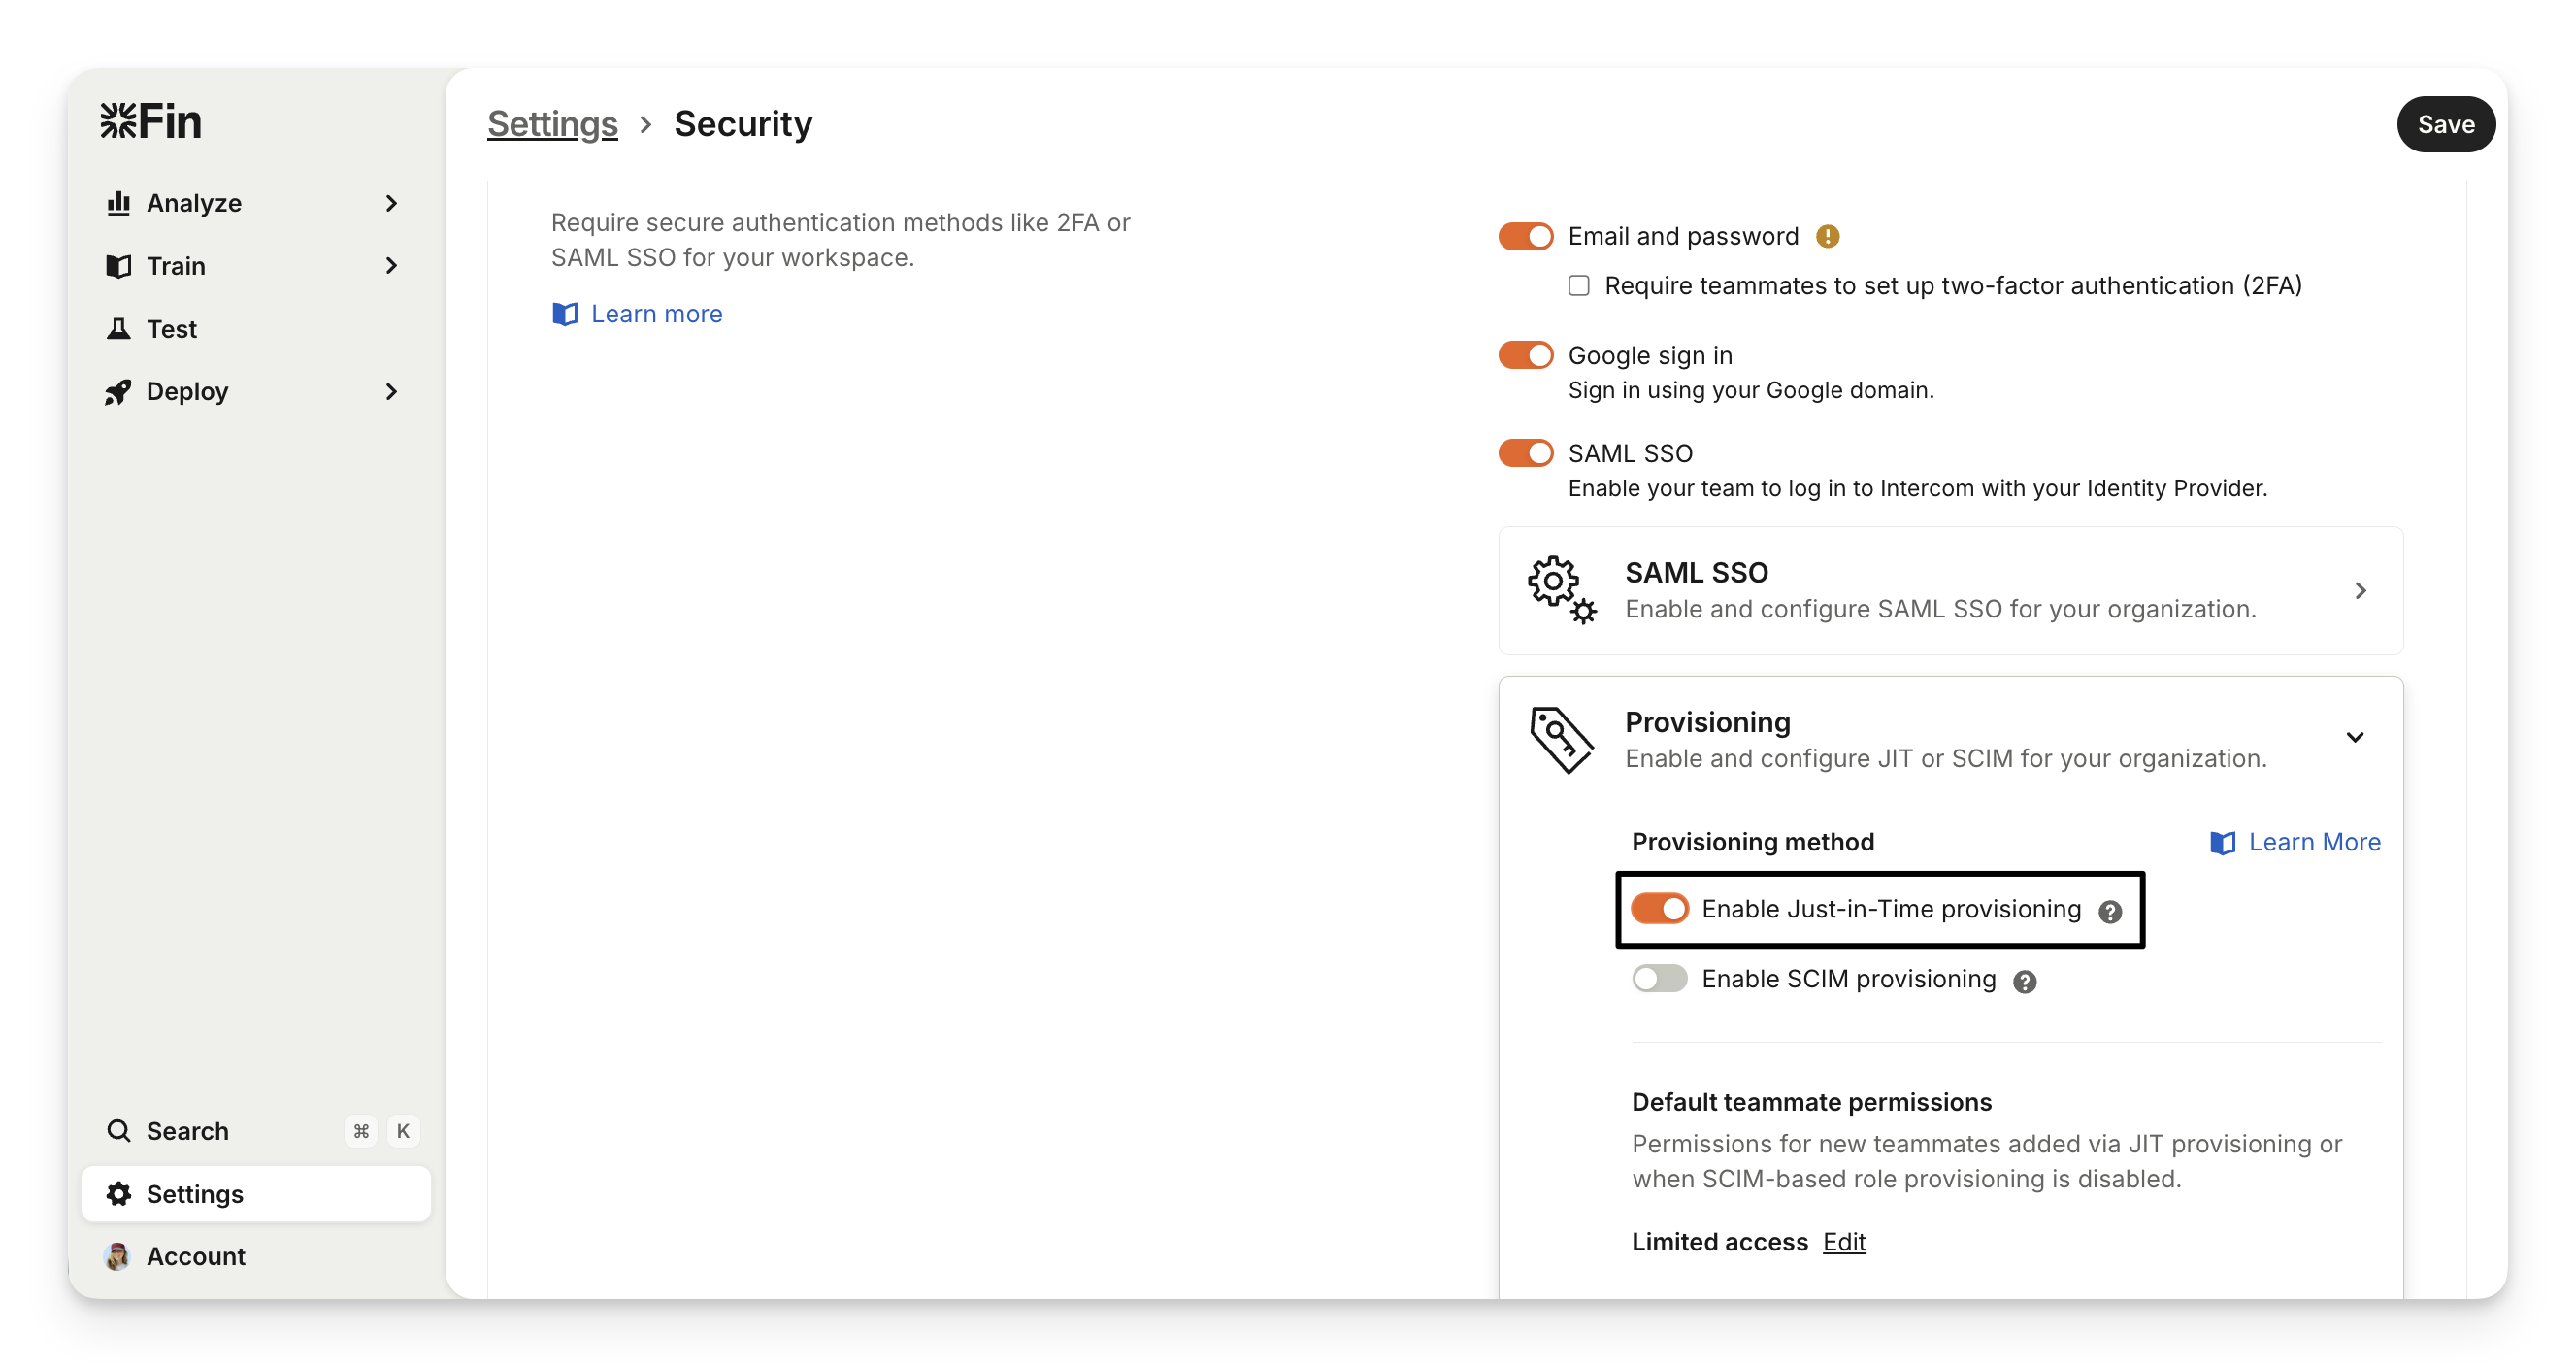The width and height of the screenshot is (2576, 1367).
Task: Click the Test flask icon in sidebar
Action: click(x=119, y=329)
